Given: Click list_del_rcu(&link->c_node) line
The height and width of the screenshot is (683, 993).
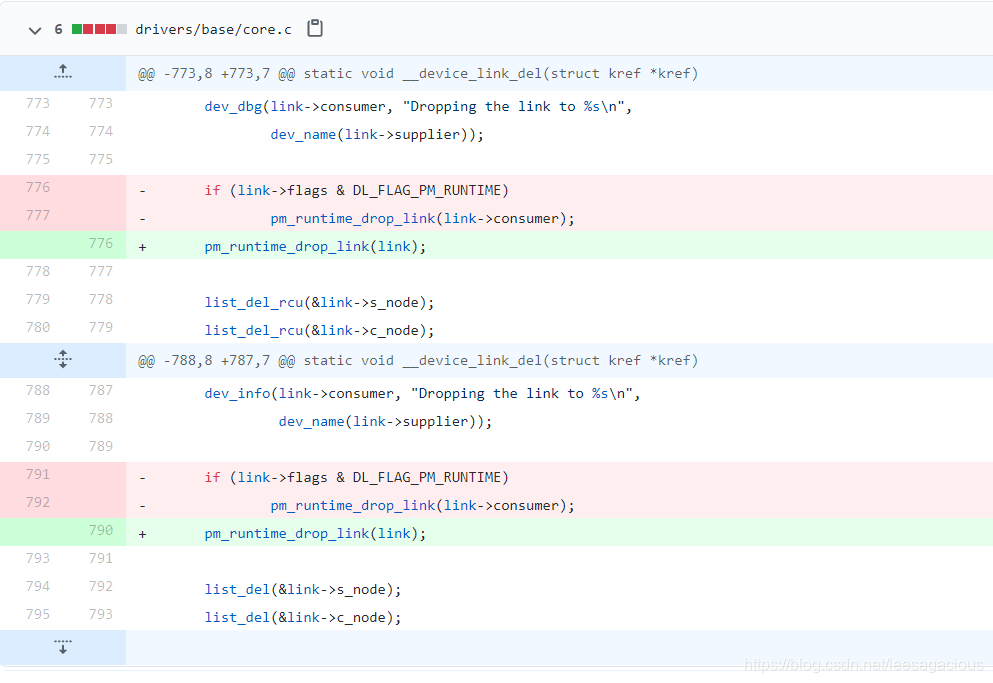Looking at the screenshot, I should [x=319, y=331].
